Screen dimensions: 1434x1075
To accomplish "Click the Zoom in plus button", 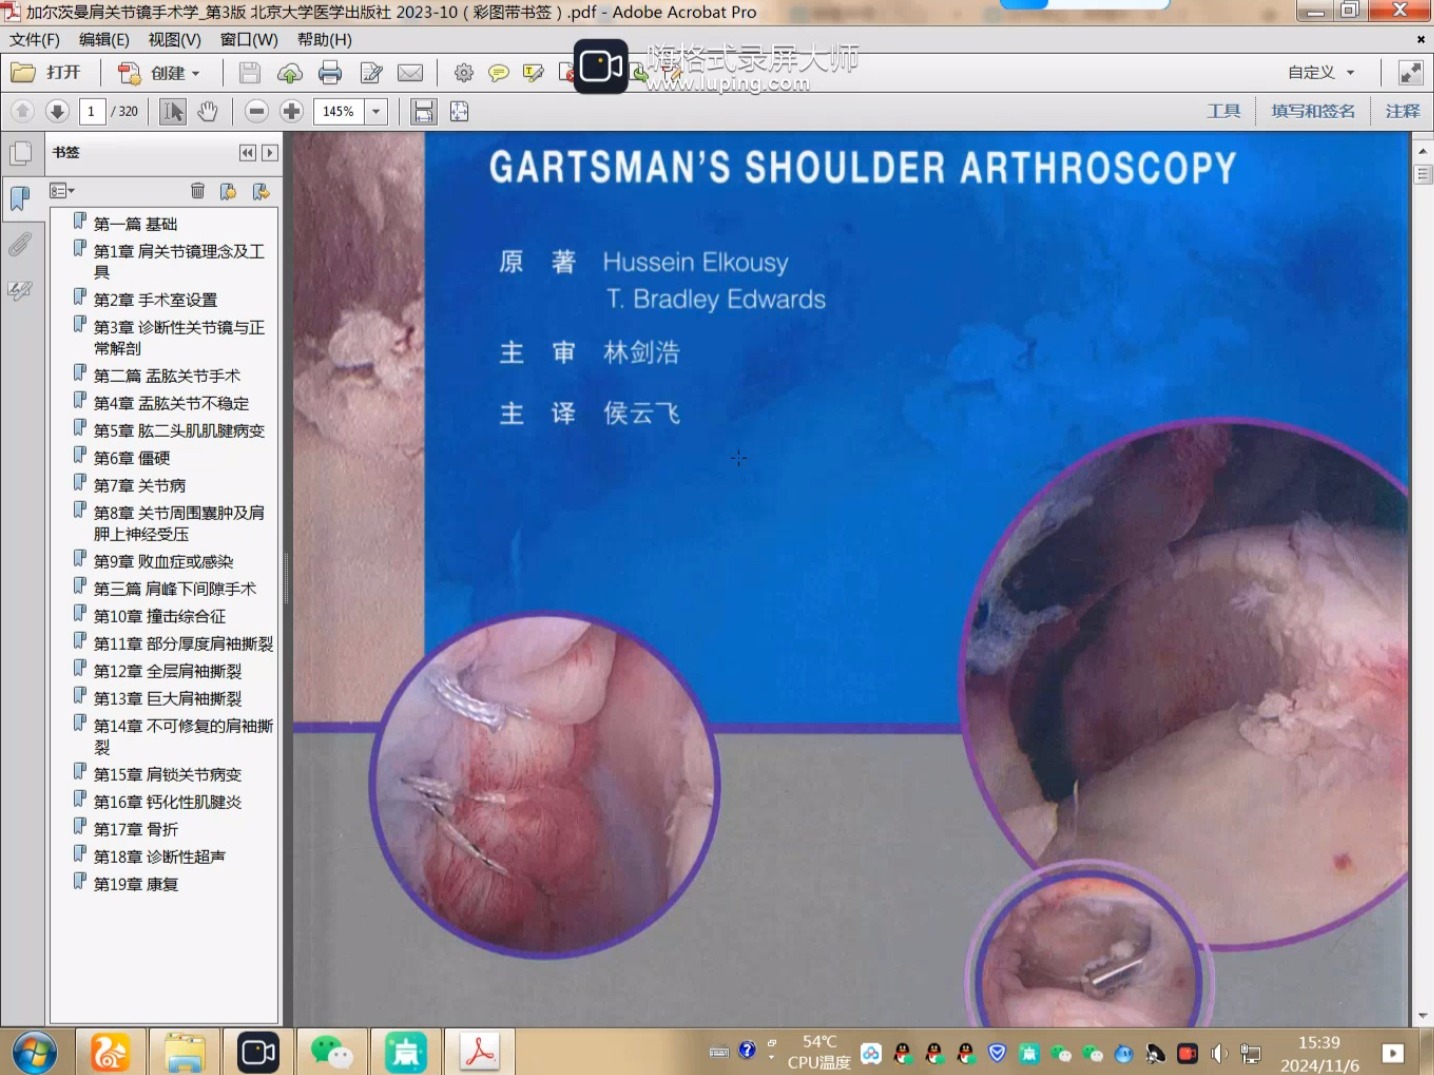I will (291, 111).
